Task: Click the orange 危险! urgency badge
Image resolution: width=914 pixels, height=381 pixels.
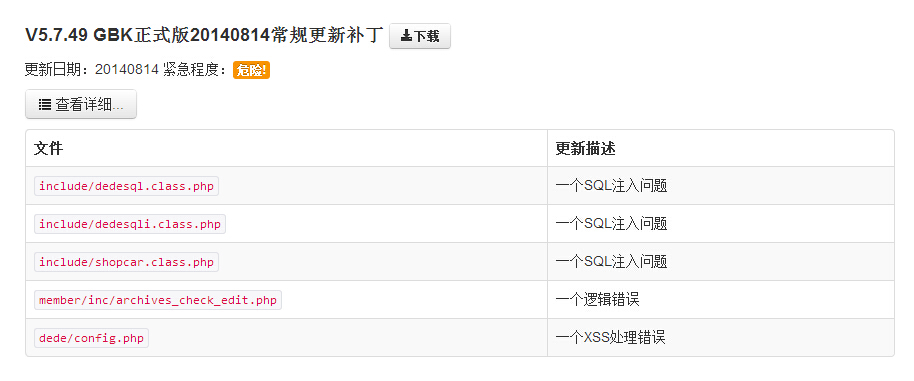Action: [x=251, y=70]
